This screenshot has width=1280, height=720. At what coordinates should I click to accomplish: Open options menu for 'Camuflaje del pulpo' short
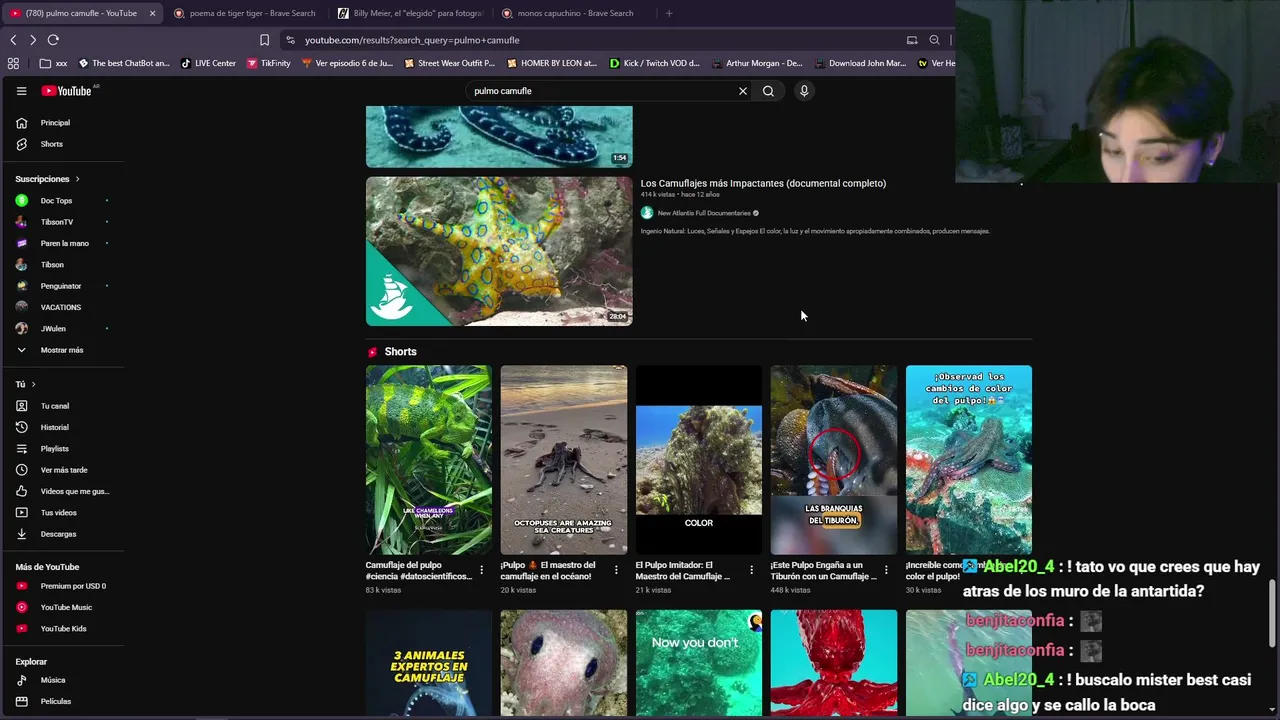click(x=481, y=570)
